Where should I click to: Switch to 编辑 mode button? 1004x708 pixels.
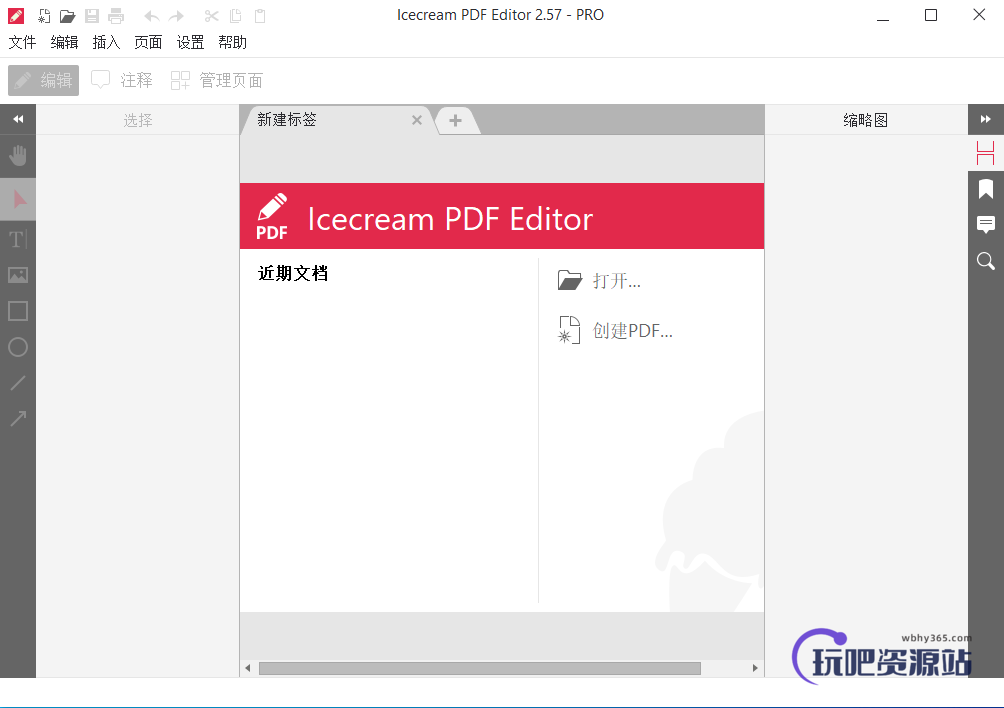[44, 80]
